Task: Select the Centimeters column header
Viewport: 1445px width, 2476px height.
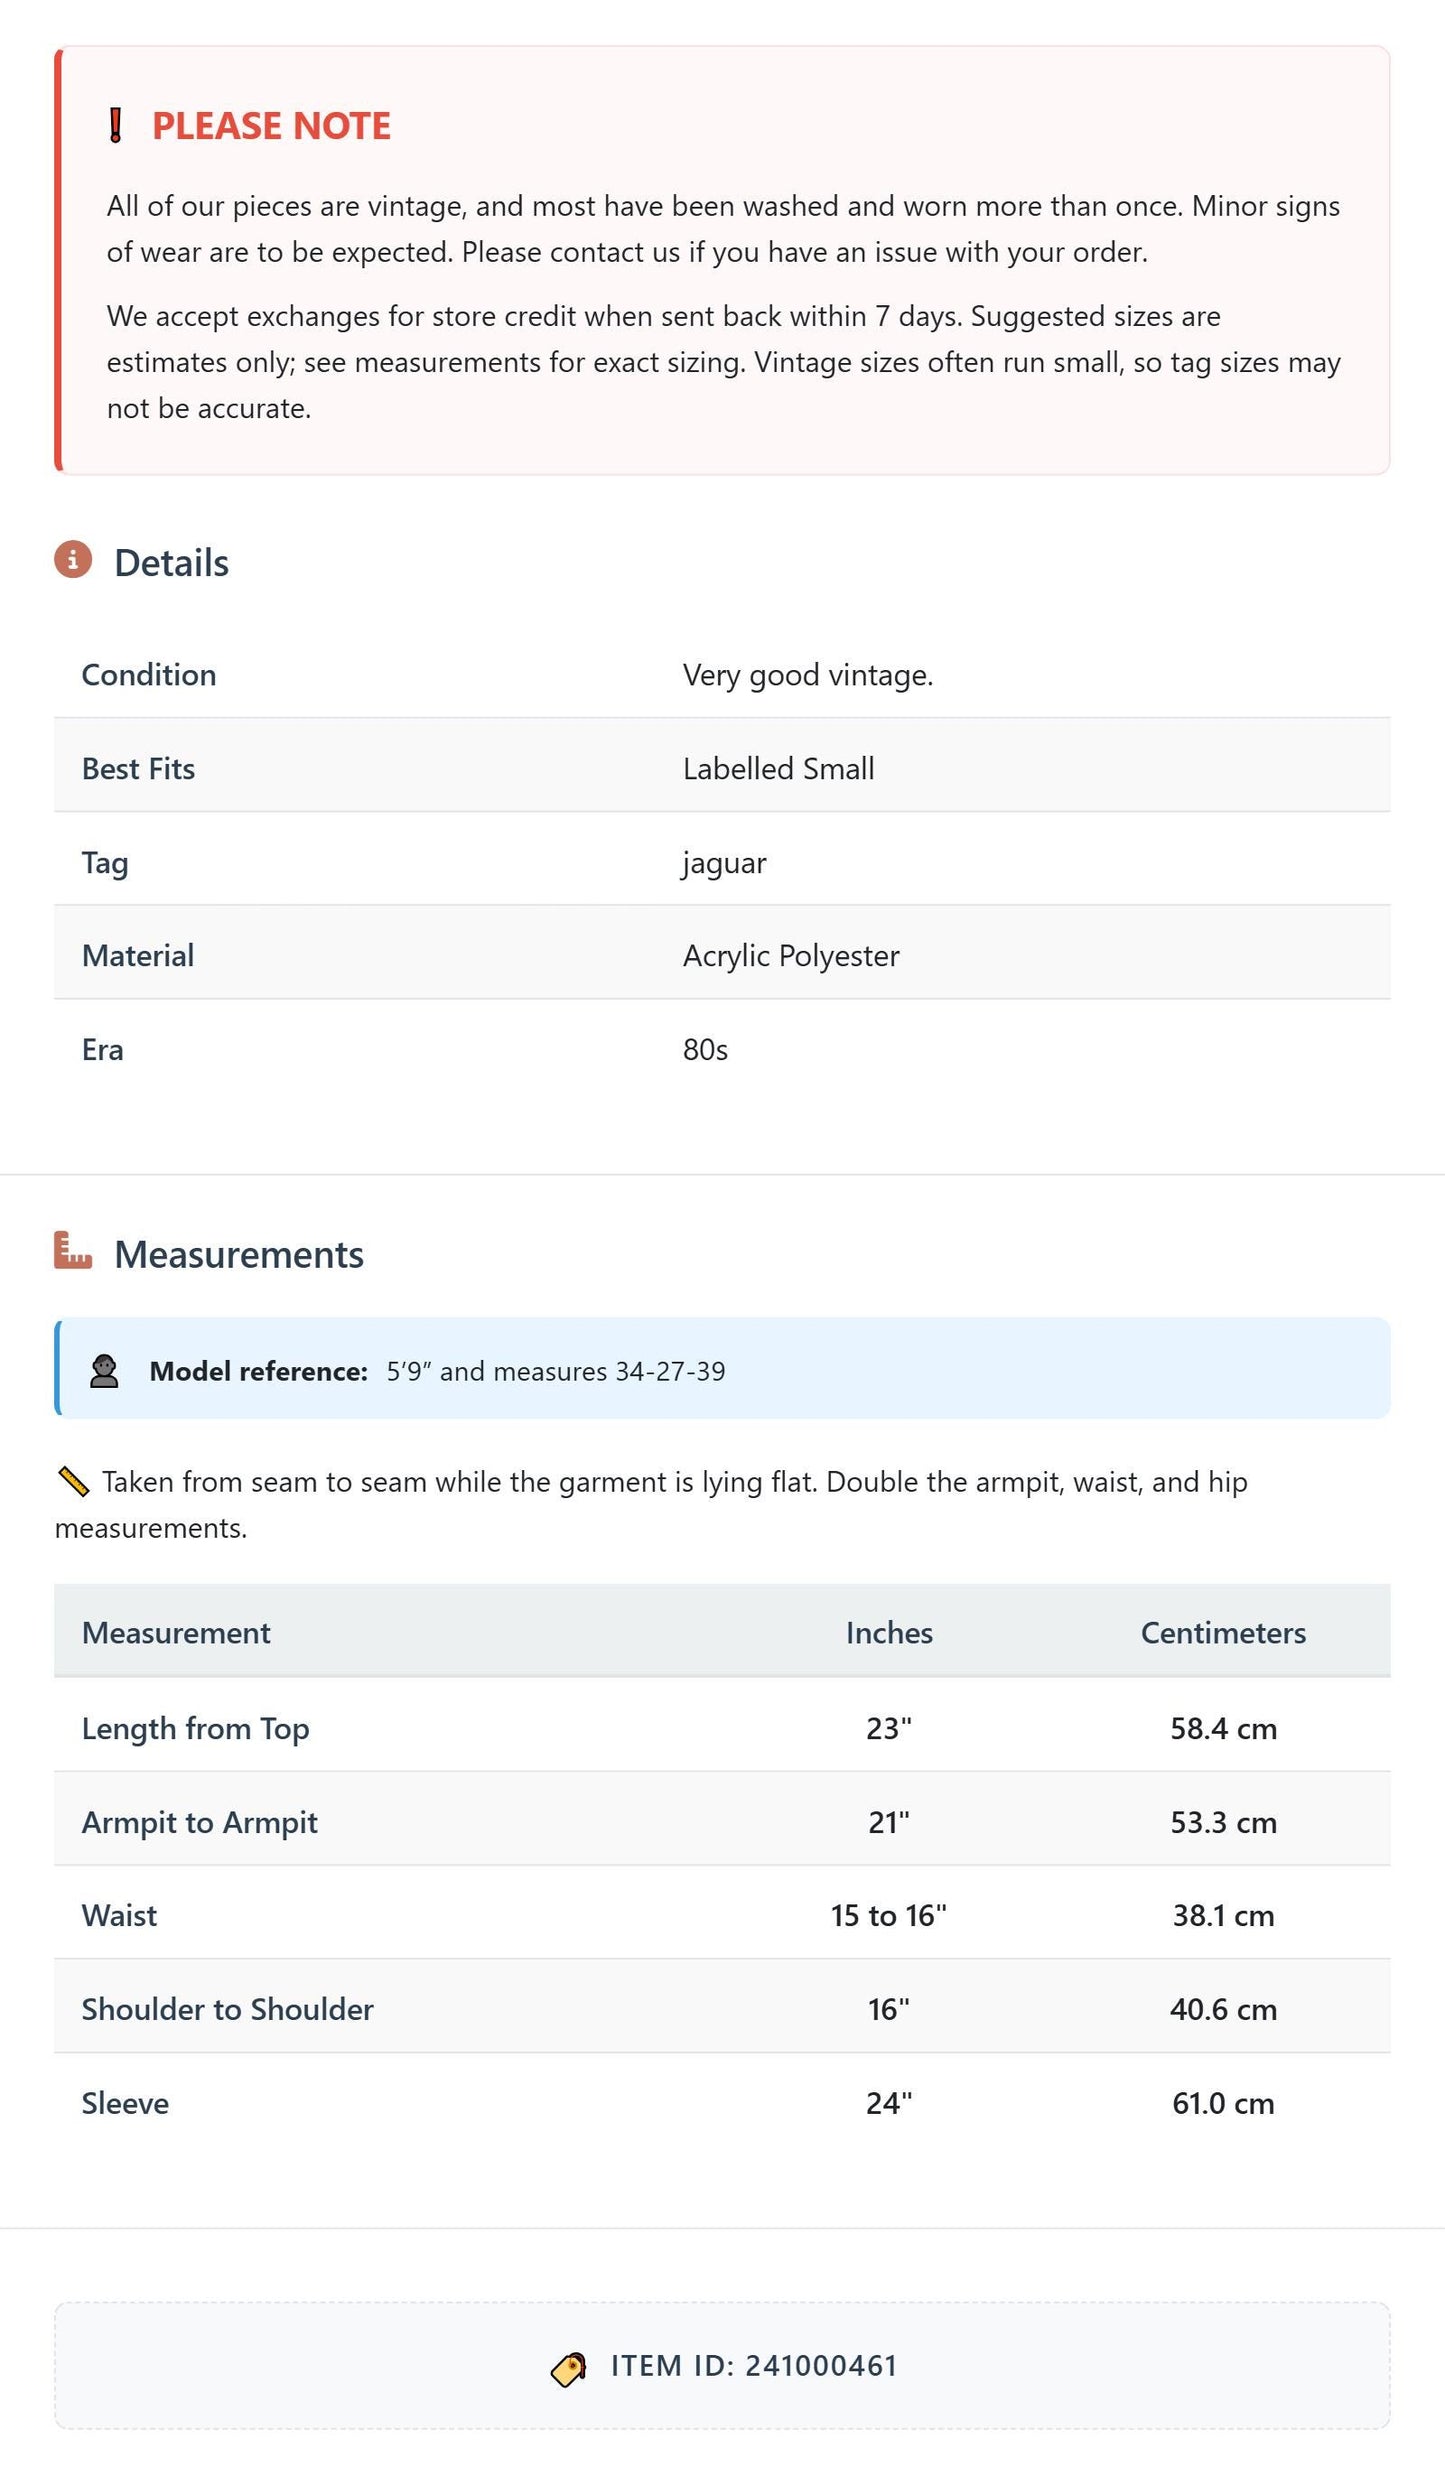Action: (1223, 1632)
